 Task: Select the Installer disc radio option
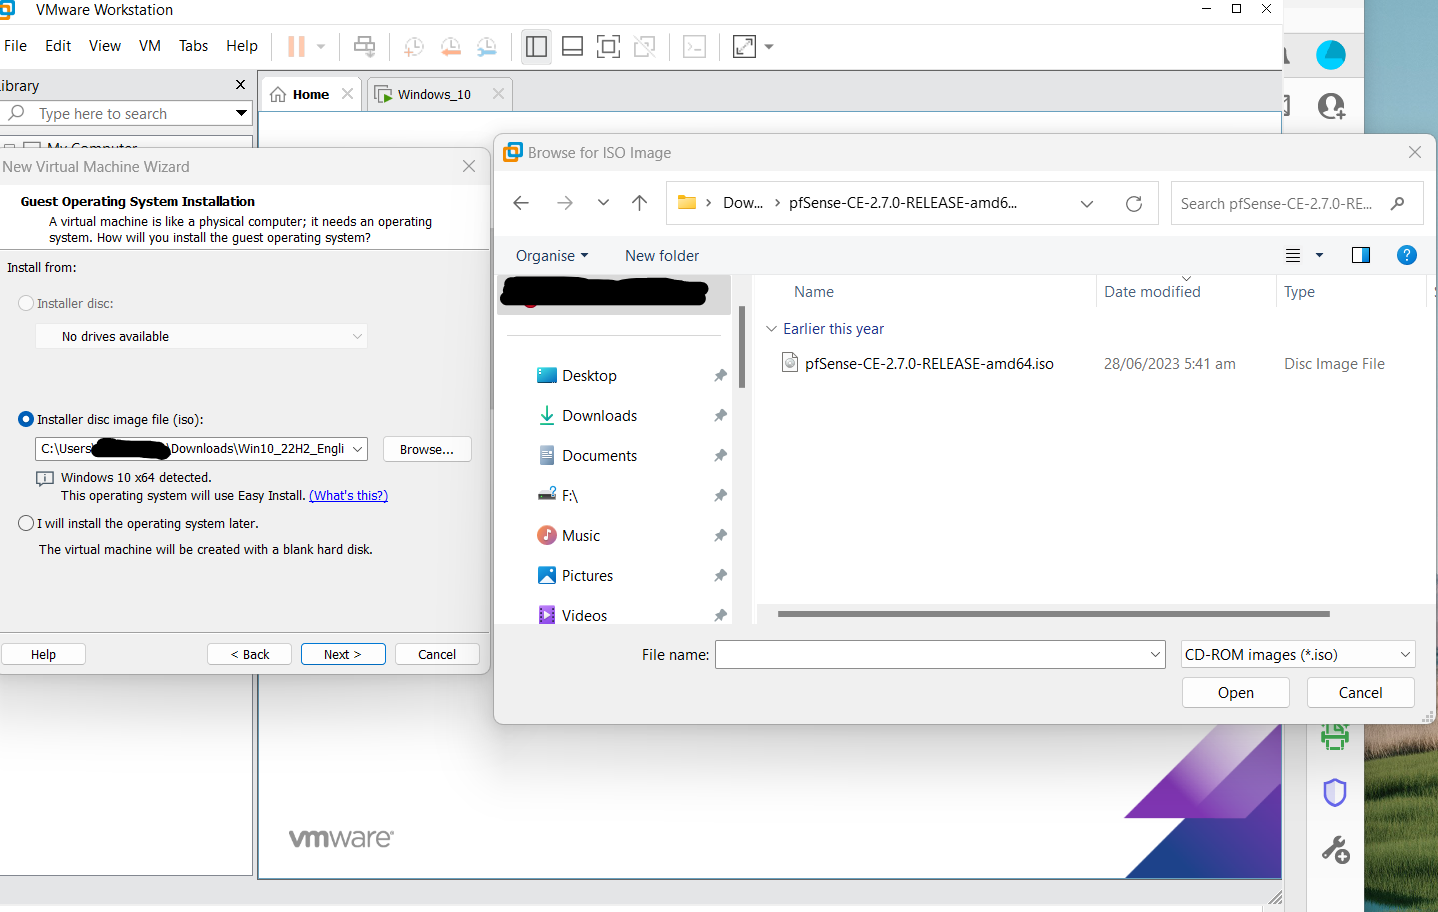pyautogui.click(x=26, y=303)
